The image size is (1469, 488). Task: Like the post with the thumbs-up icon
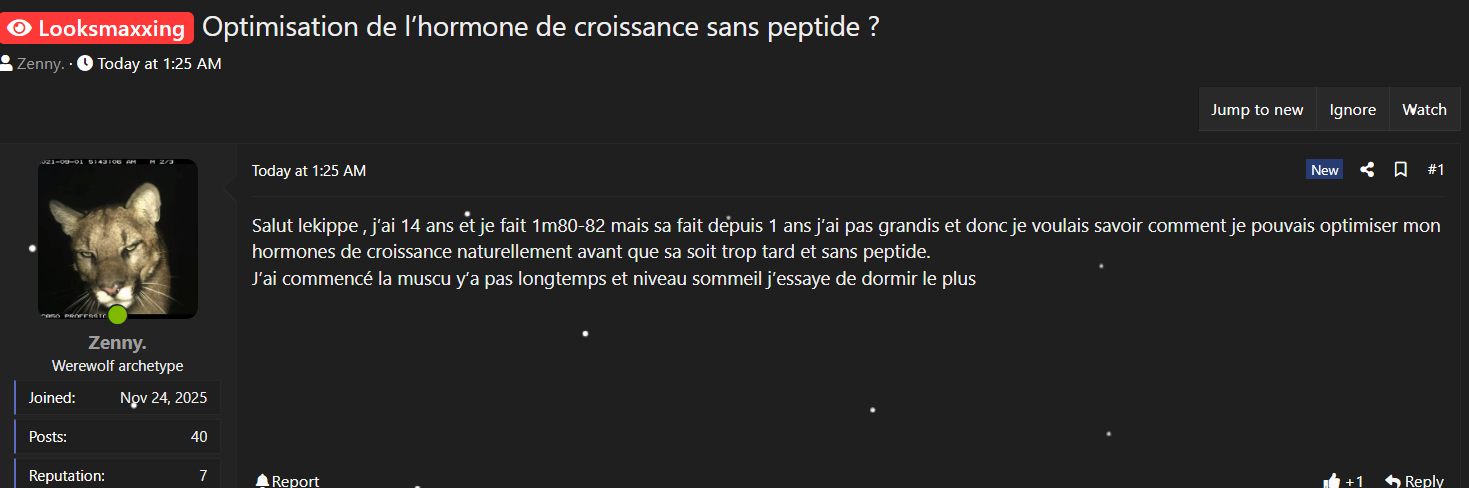click(1332, 481)
